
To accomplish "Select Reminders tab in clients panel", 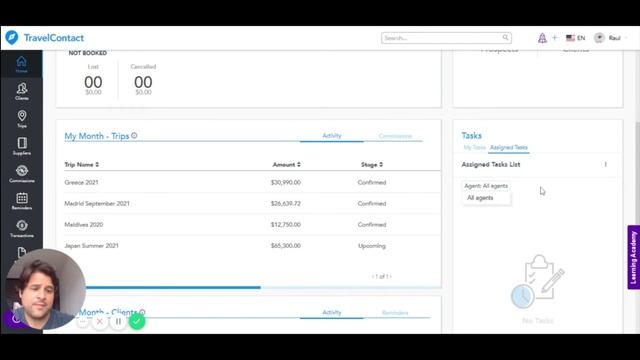I will (395, 313).
